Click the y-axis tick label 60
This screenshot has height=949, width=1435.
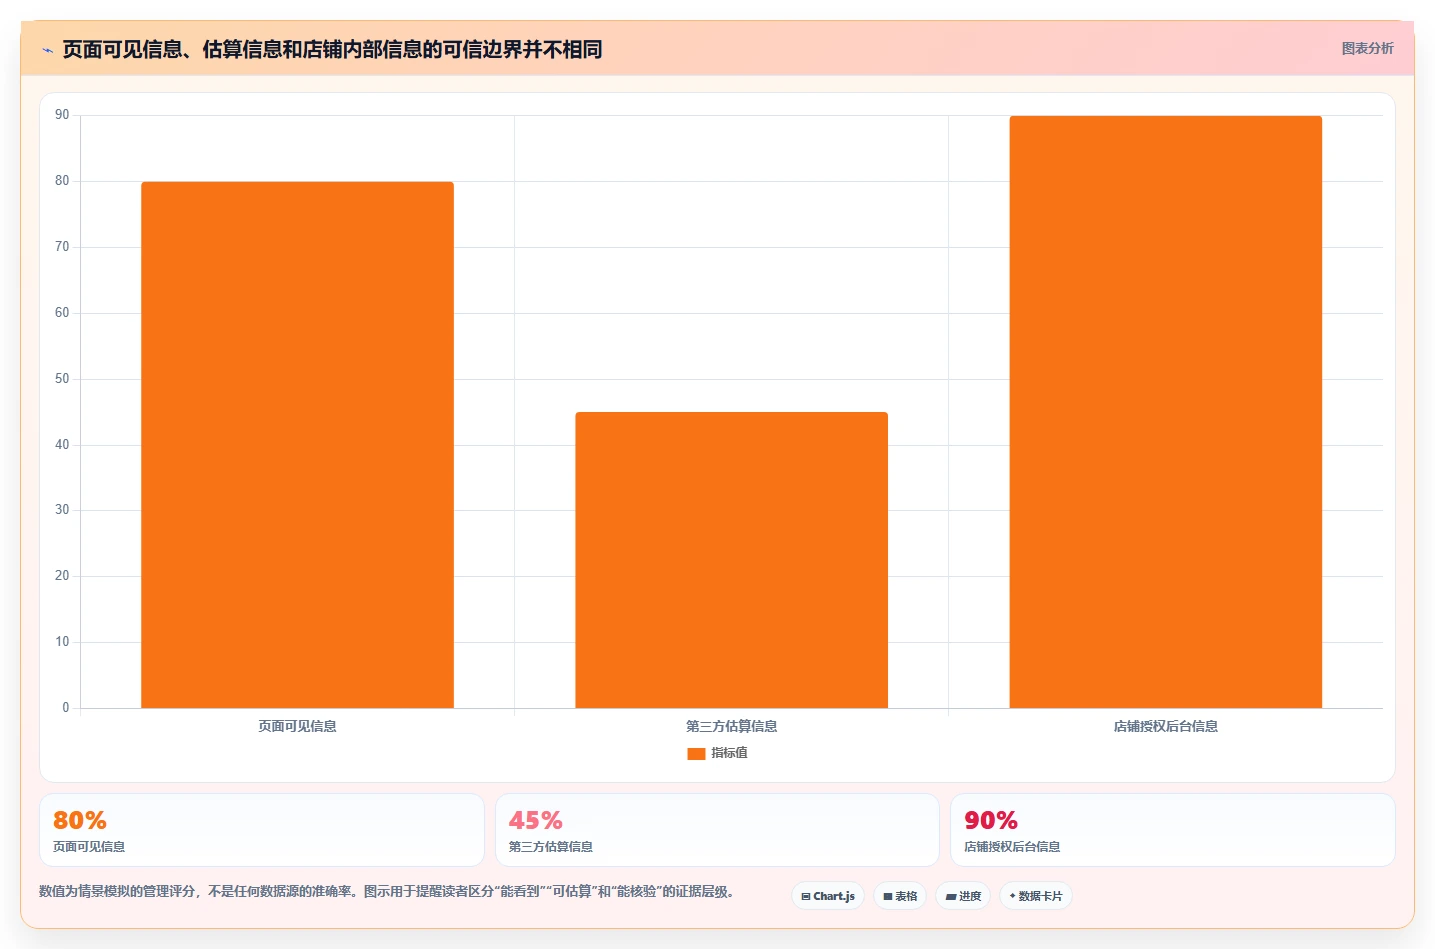pos(62,313)
